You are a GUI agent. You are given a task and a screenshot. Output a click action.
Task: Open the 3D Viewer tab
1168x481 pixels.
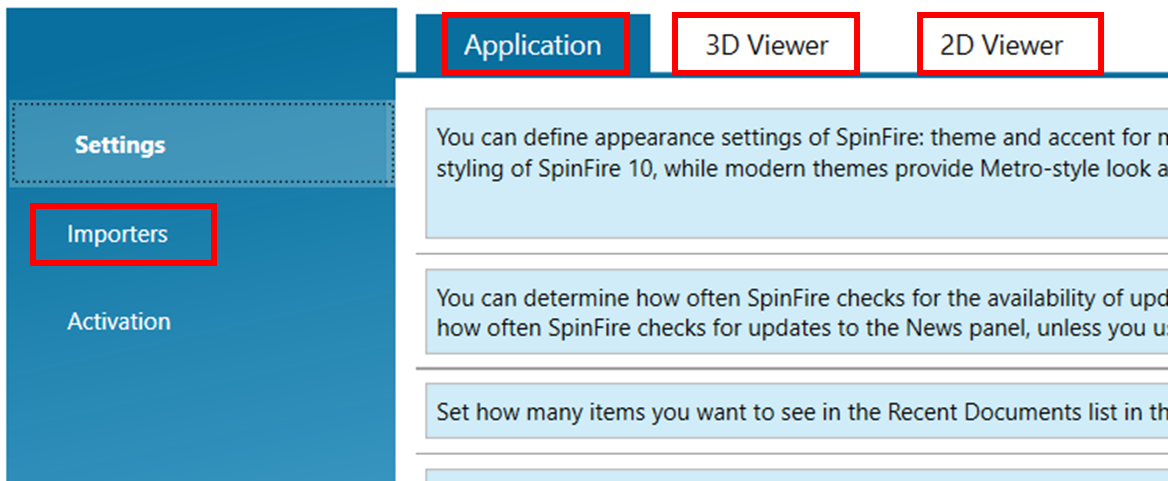(x=766, y=45)
